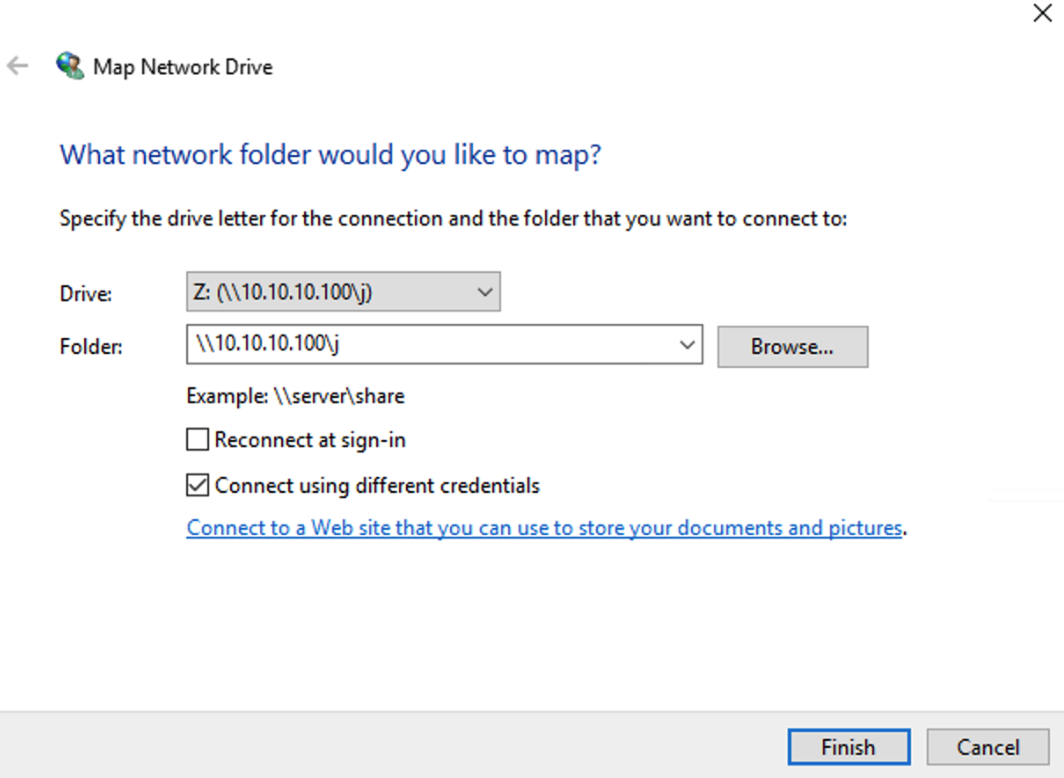
Task: Click the "Map Network Drive" title text
Action: pos(183,66)
